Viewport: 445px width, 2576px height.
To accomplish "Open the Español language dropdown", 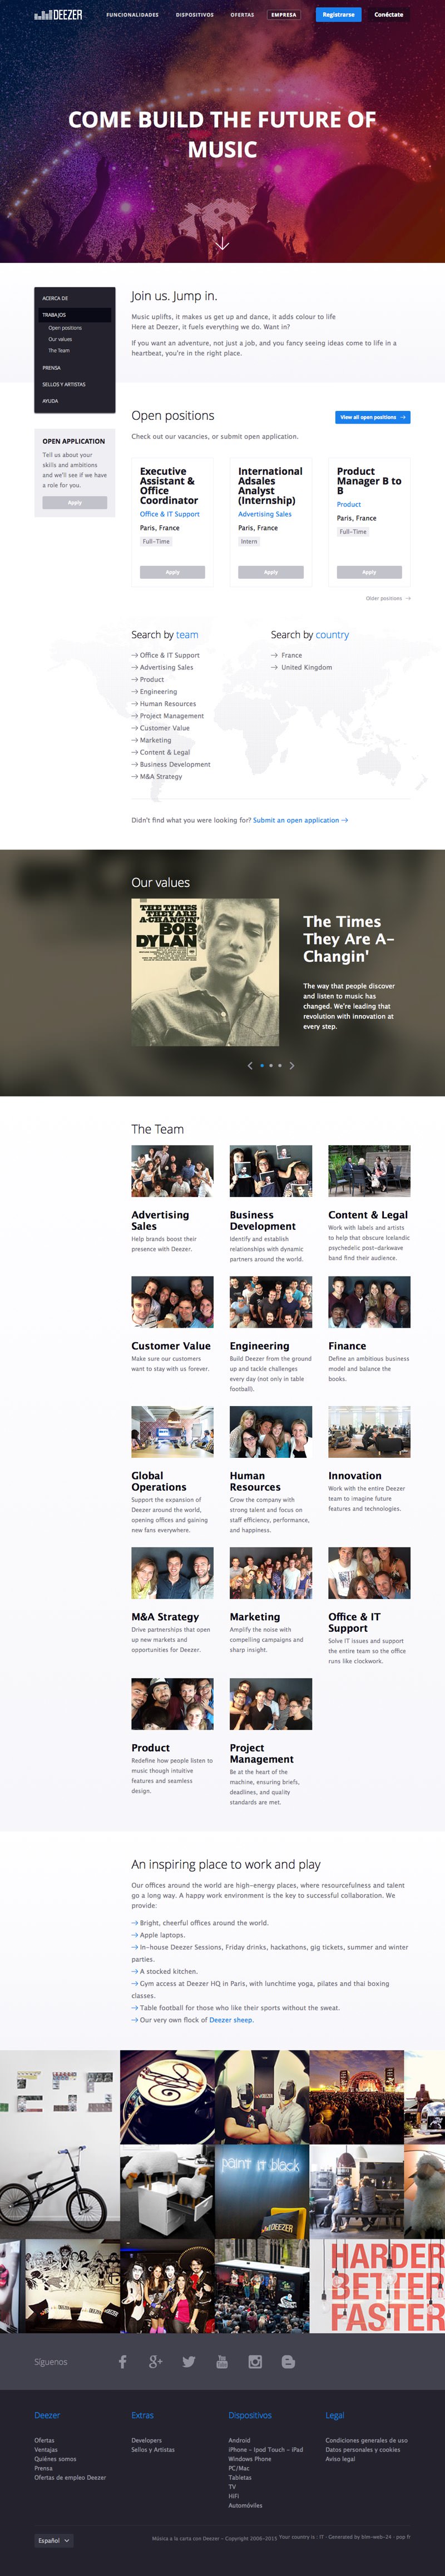I will tap(53, 2539).
